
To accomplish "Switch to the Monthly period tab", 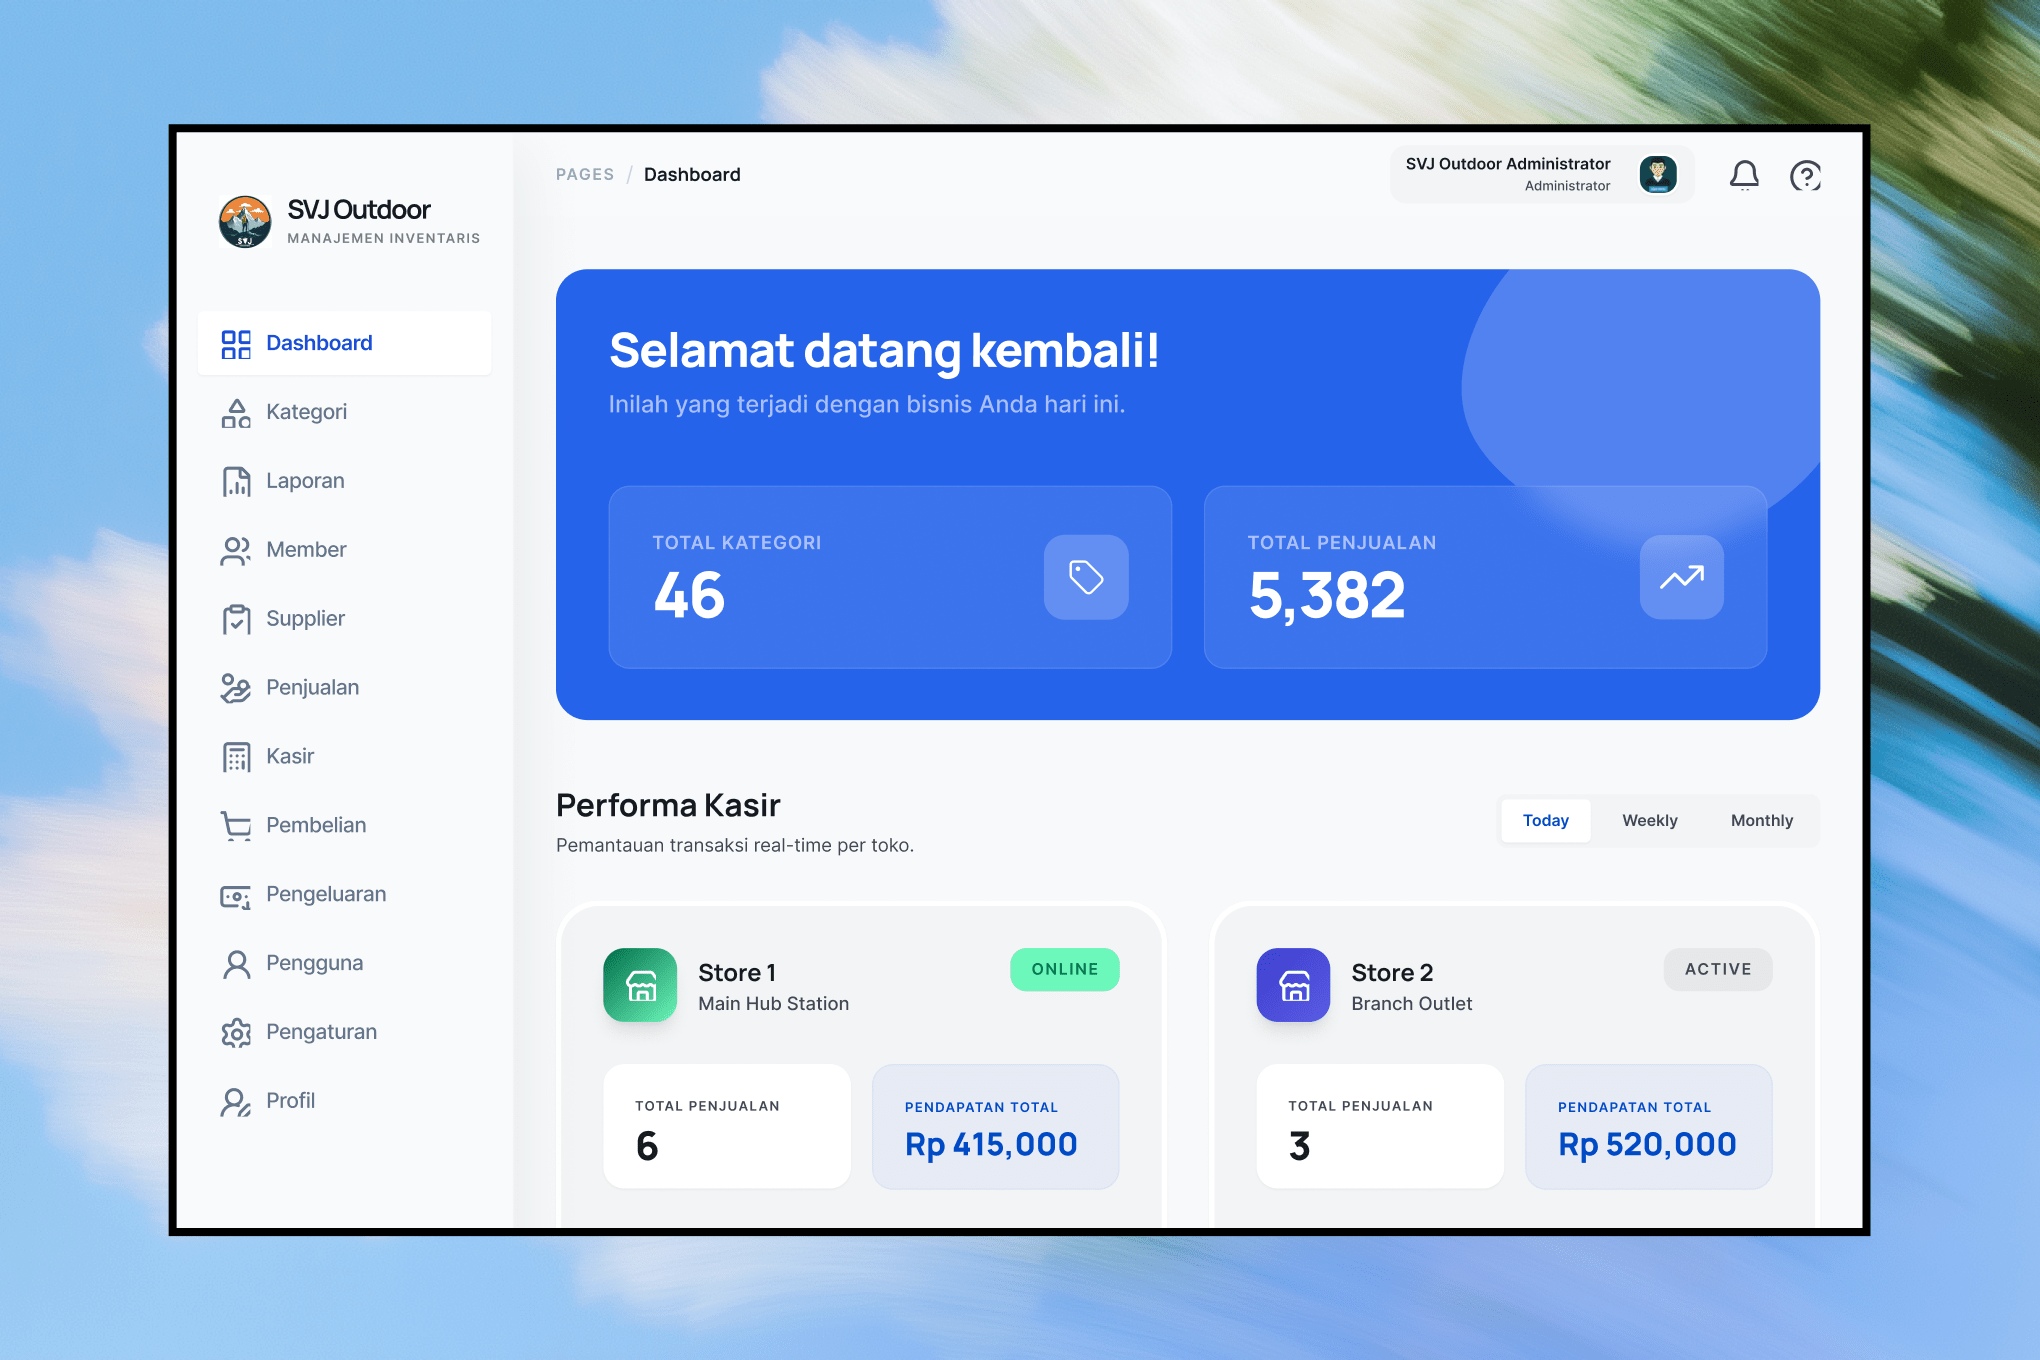I will pyautogui.click(x=1761, y=821).
